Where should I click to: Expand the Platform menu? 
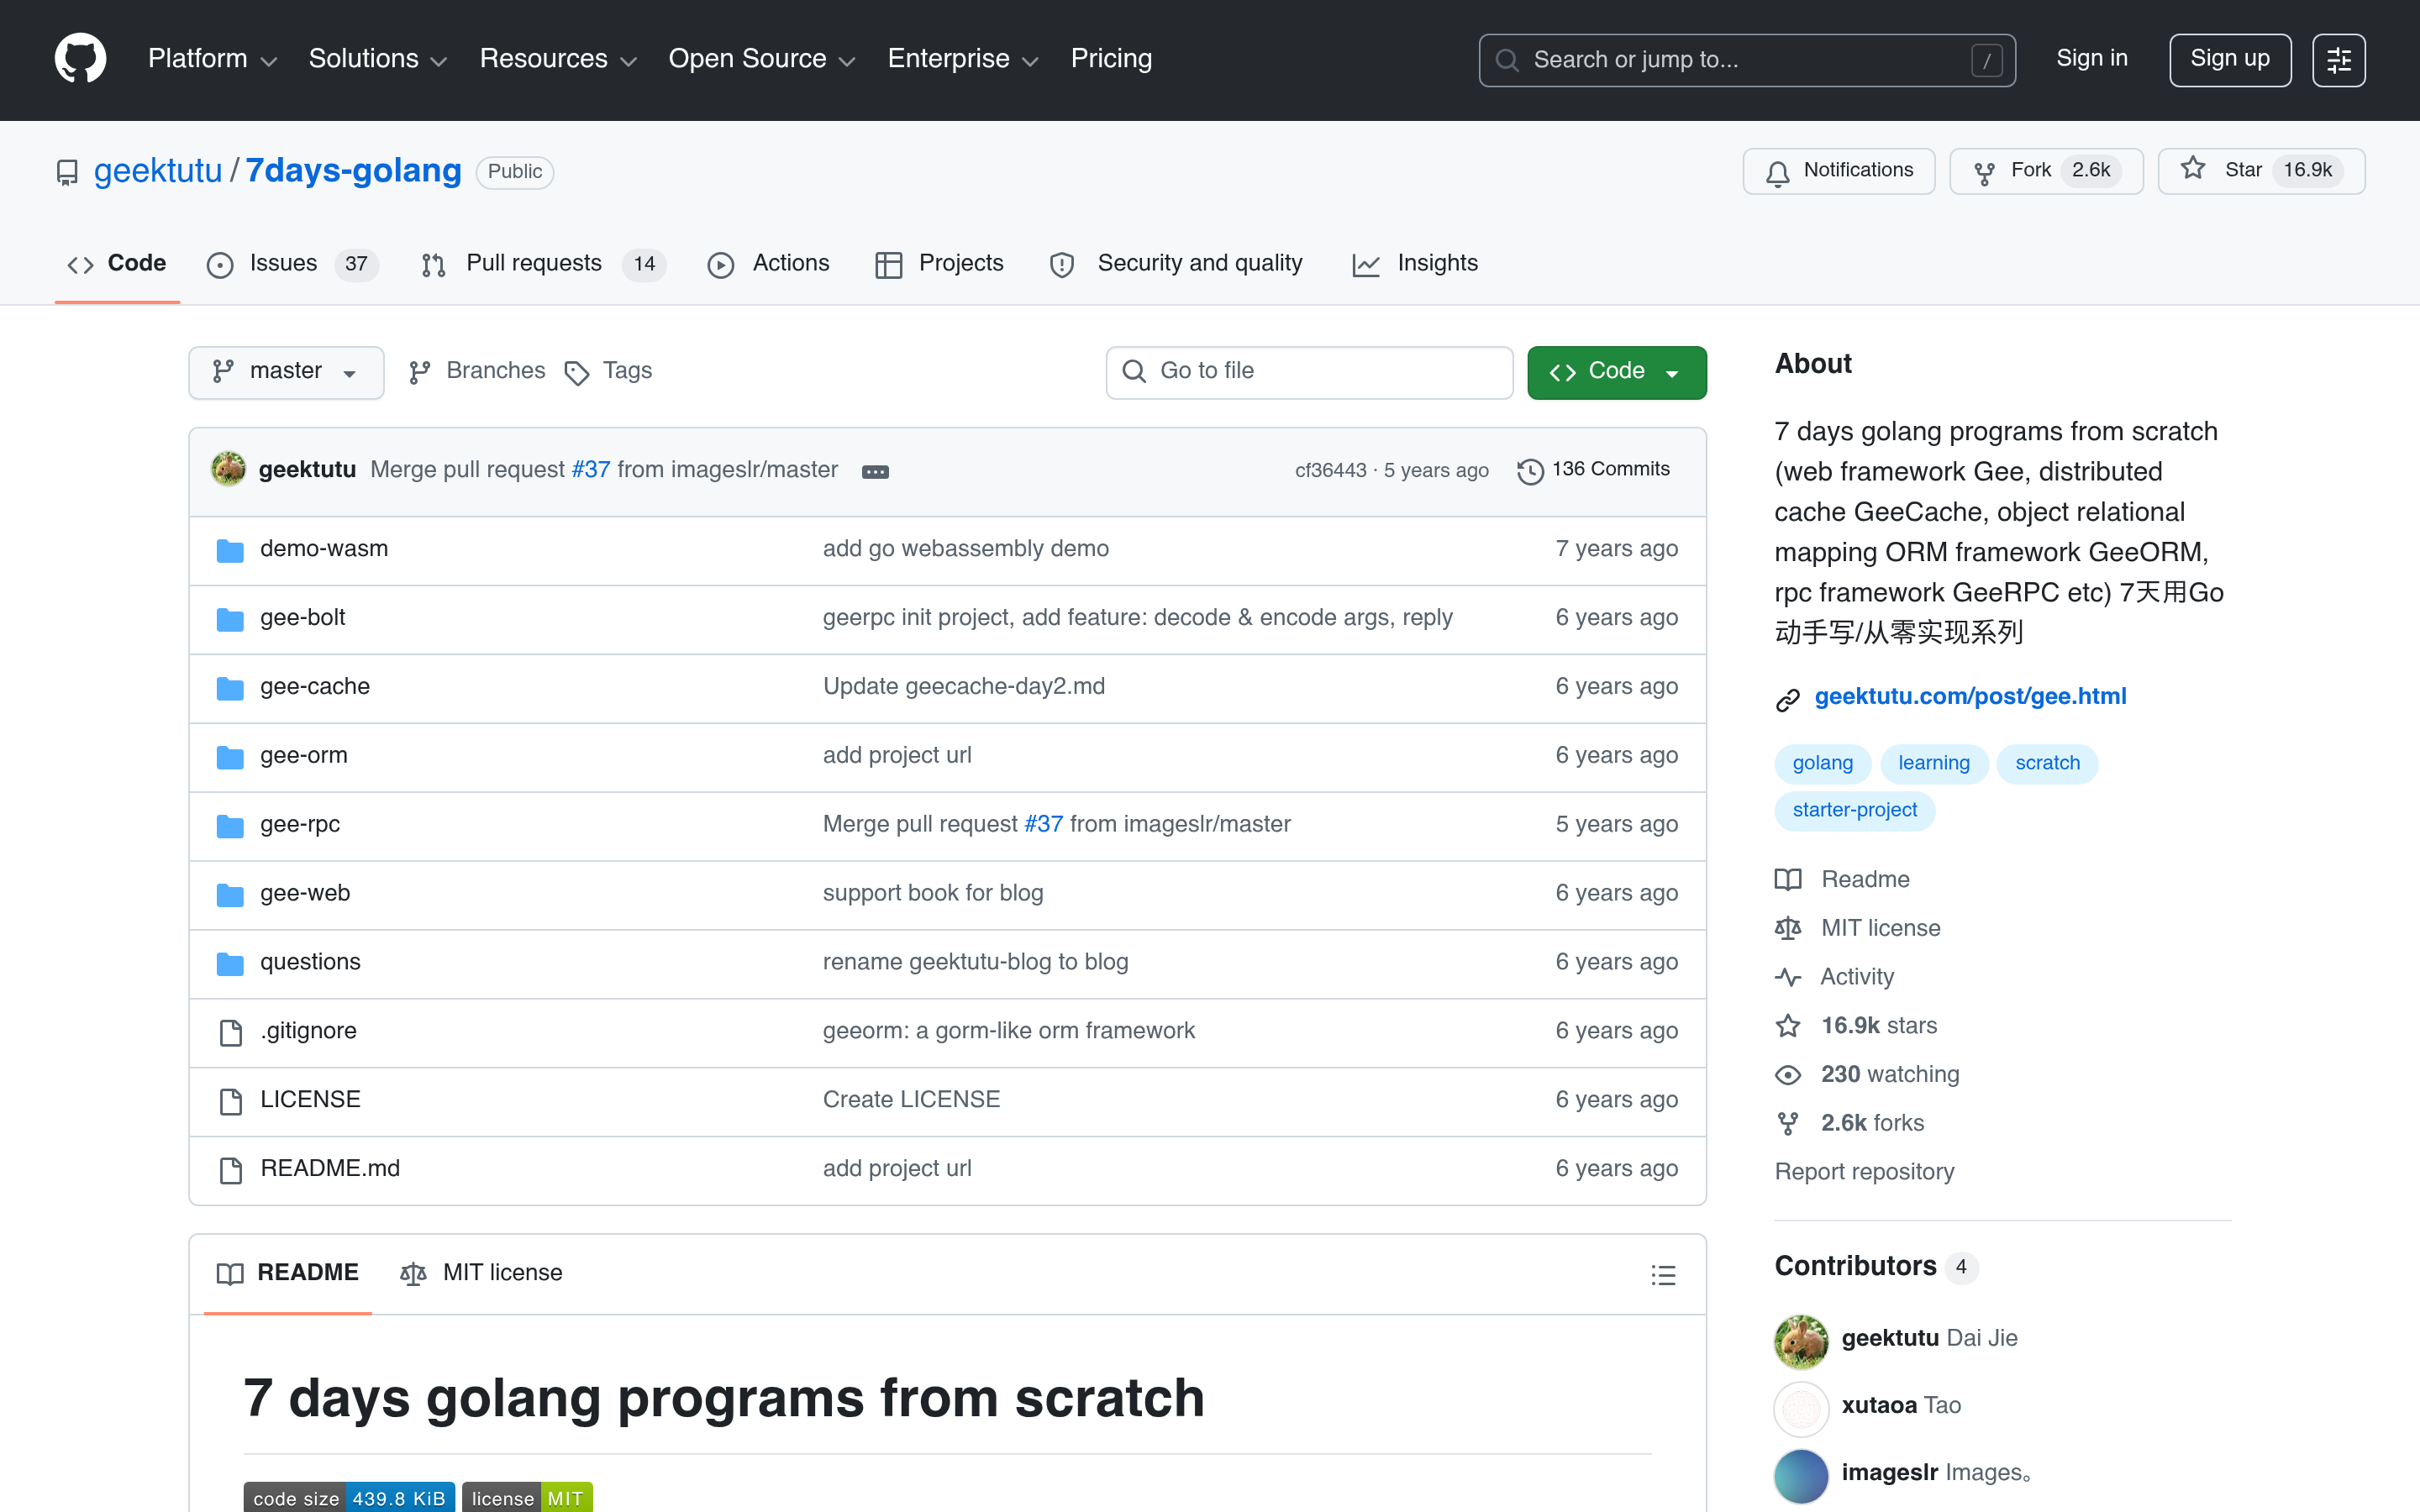pos(212,59)
